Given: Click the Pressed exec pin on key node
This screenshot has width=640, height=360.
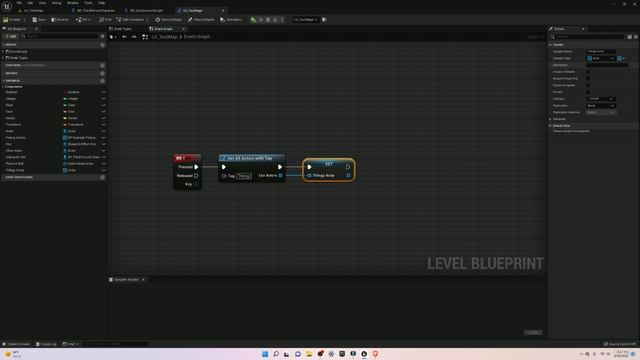Looking at the screenshot, I should [196, 167].
